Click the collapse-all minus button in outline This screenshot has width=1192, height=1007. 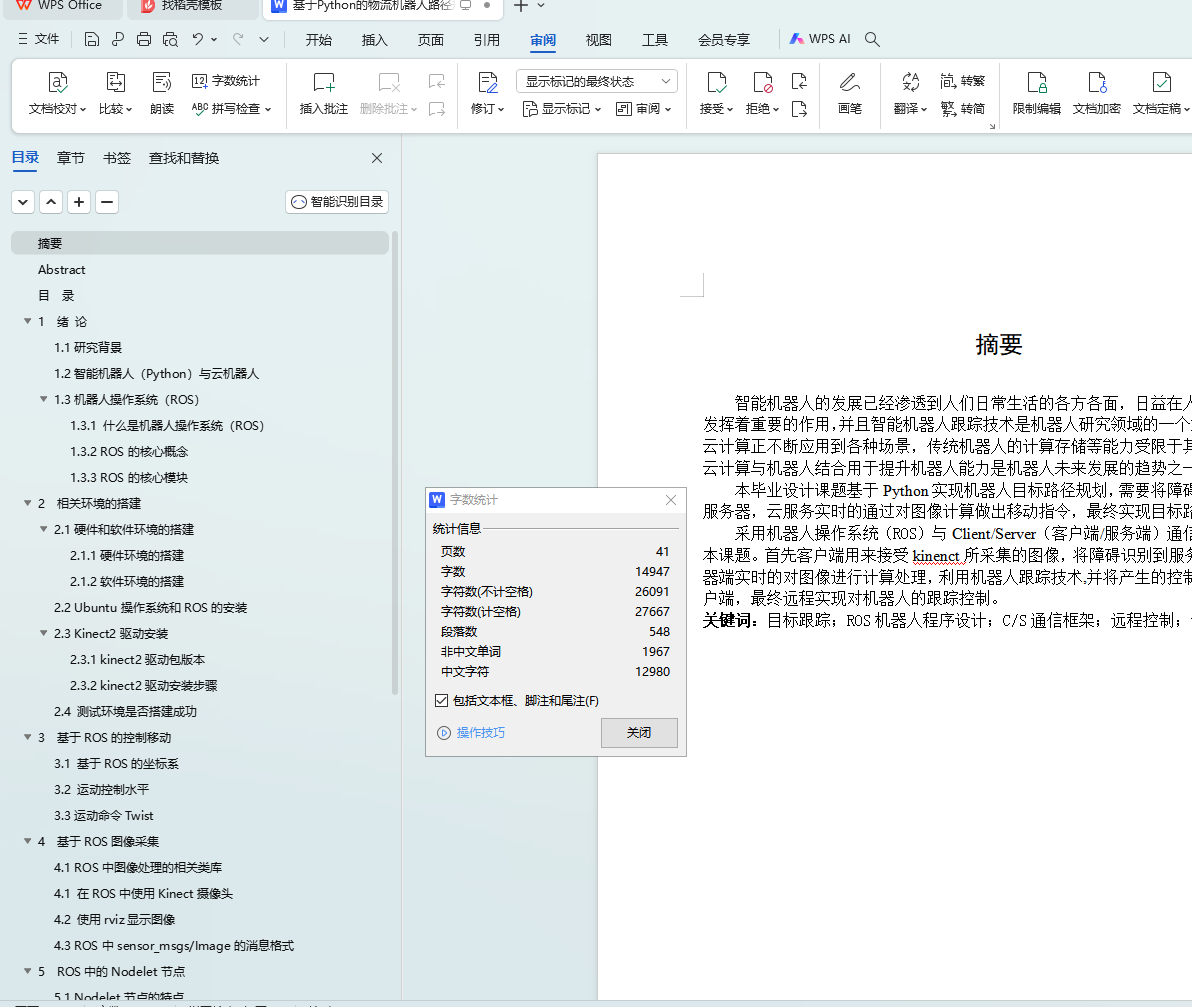[107, 202]
